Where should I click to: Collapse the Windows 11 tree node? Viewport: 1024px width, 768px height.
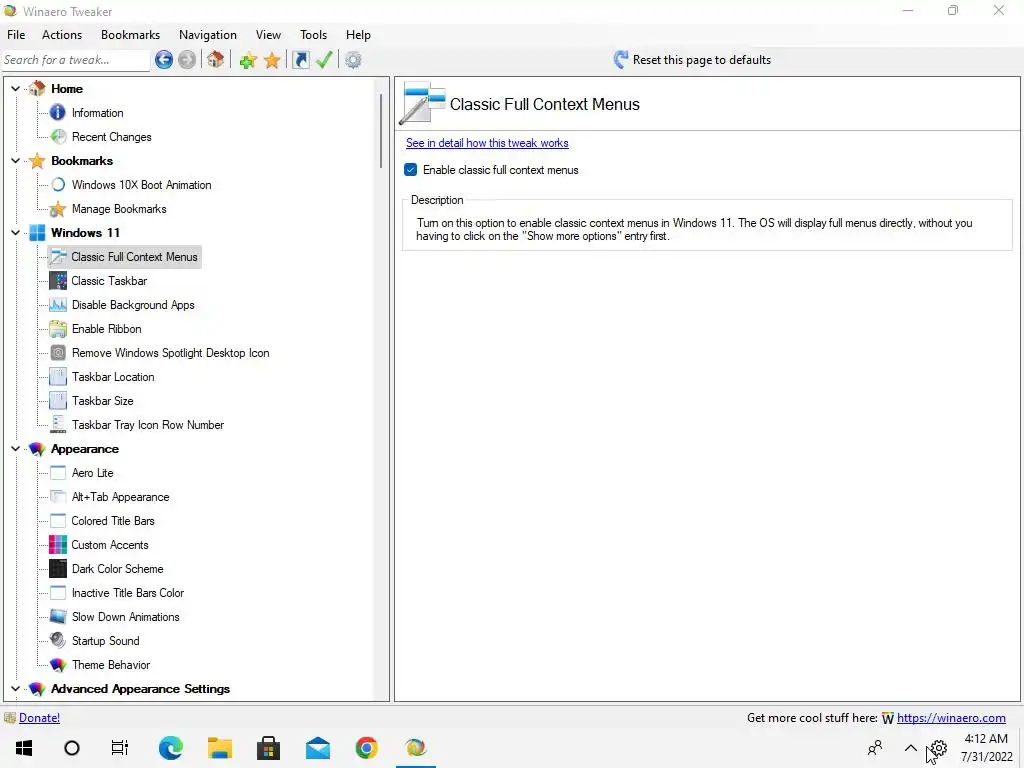(16, 232)
